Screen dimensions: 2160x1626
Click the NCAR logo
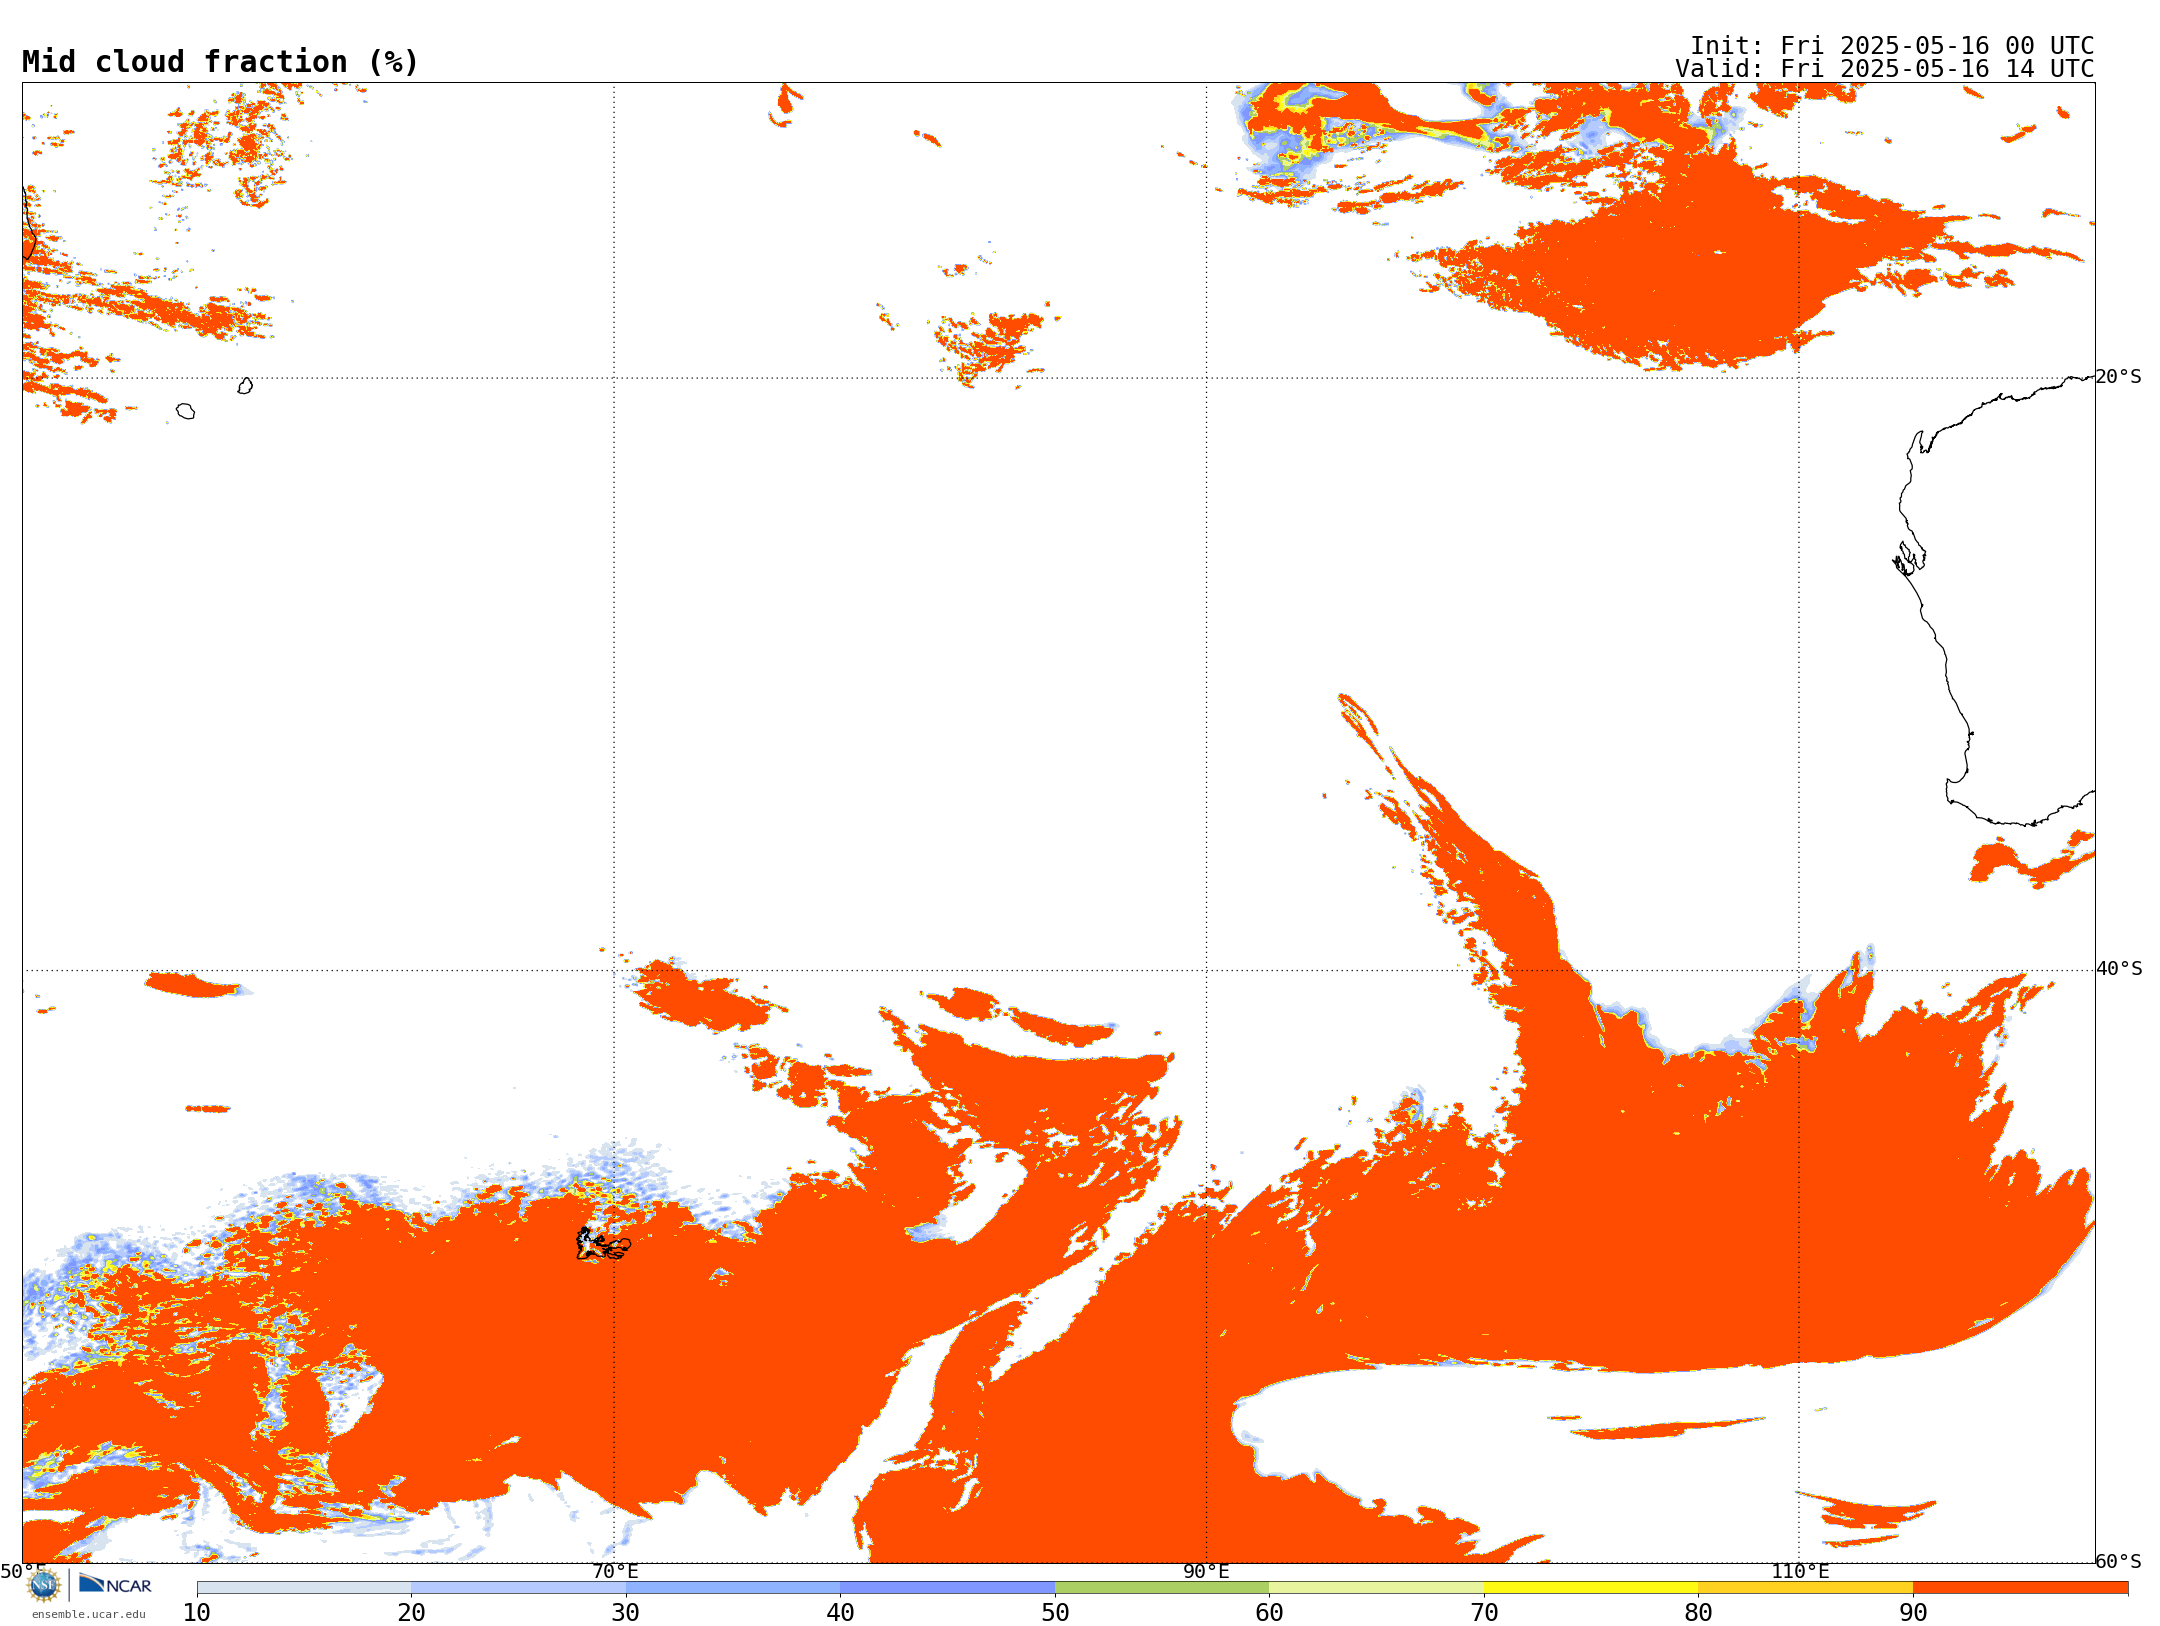[x=115, y=1584]
